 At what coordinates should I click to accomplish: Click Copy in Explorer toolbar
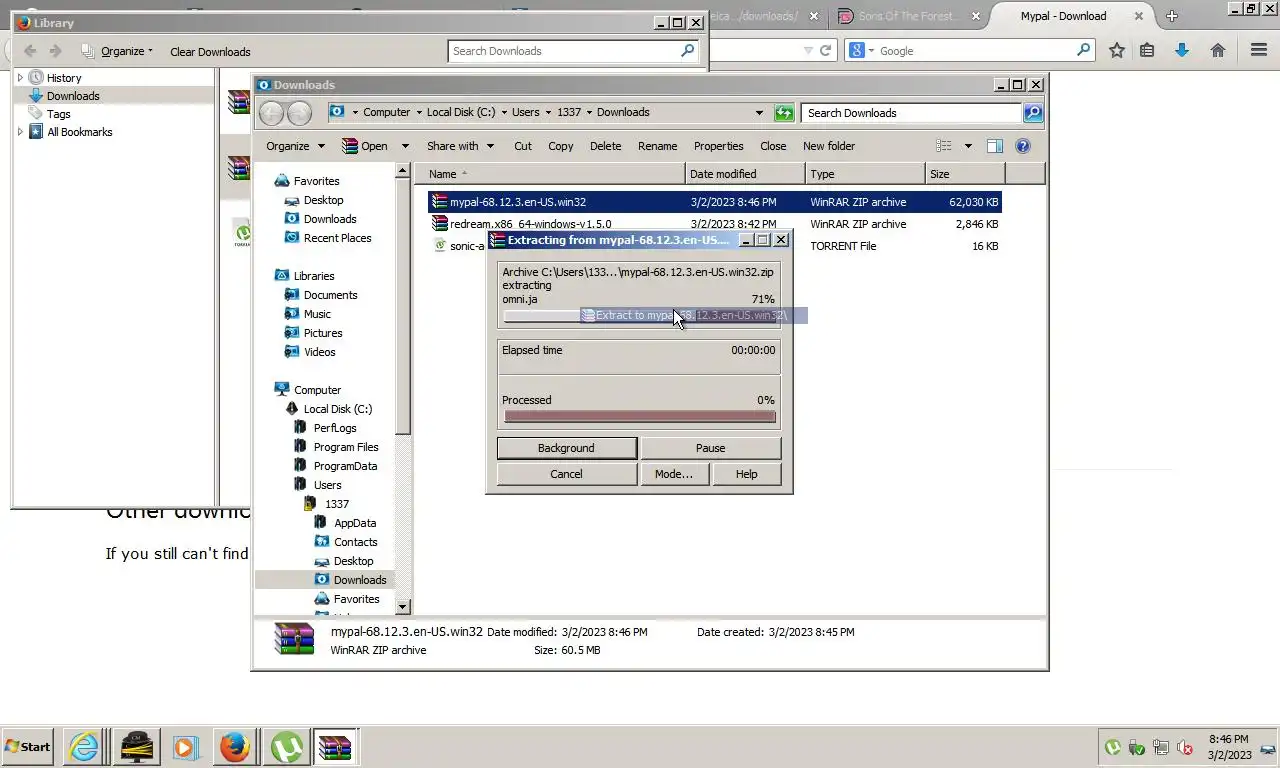pos(561,146)
